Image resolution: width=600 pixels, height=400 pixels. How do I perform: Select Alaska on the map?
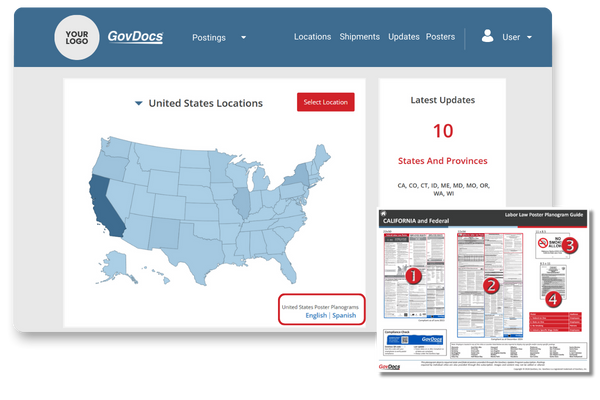click(x=116, y=267)
